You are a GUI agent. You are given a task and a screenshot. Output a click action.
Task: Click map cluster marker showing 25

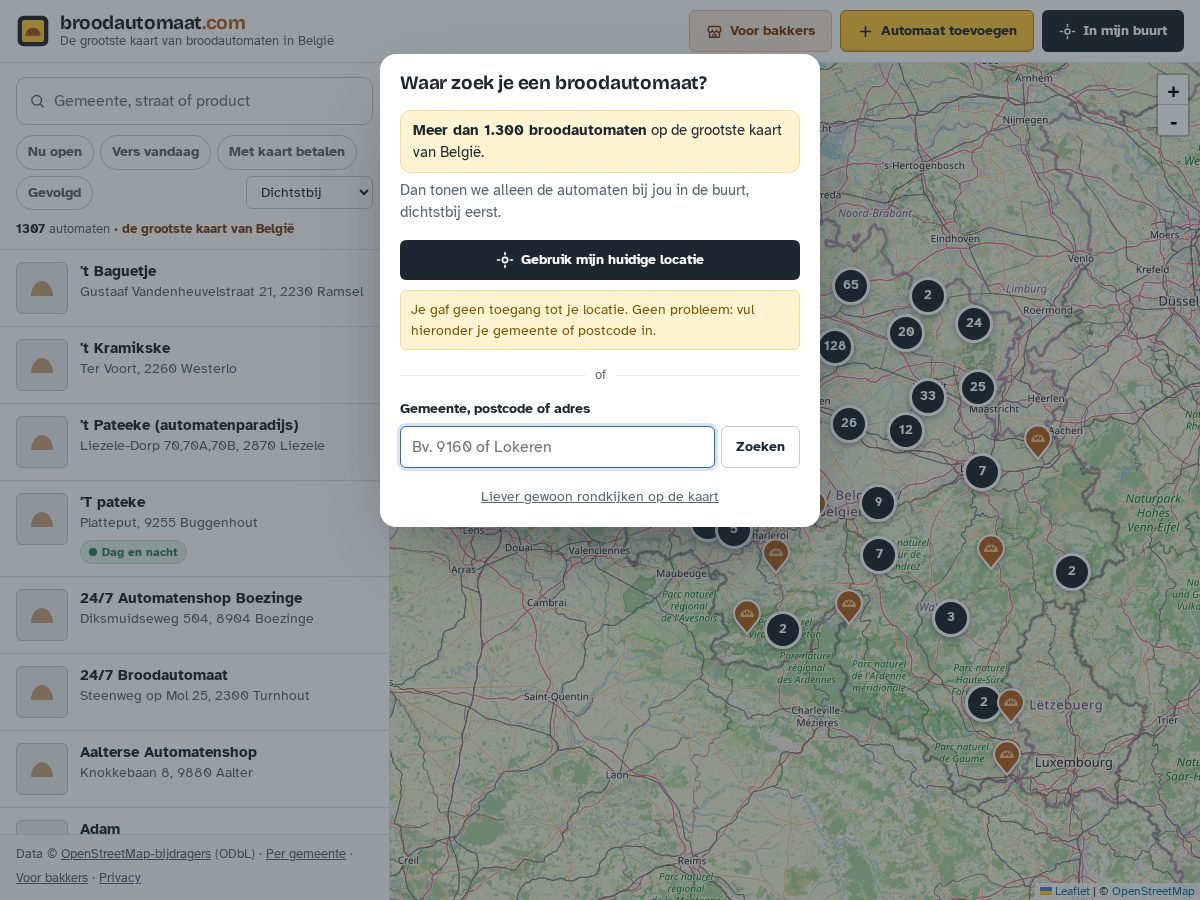978,387
